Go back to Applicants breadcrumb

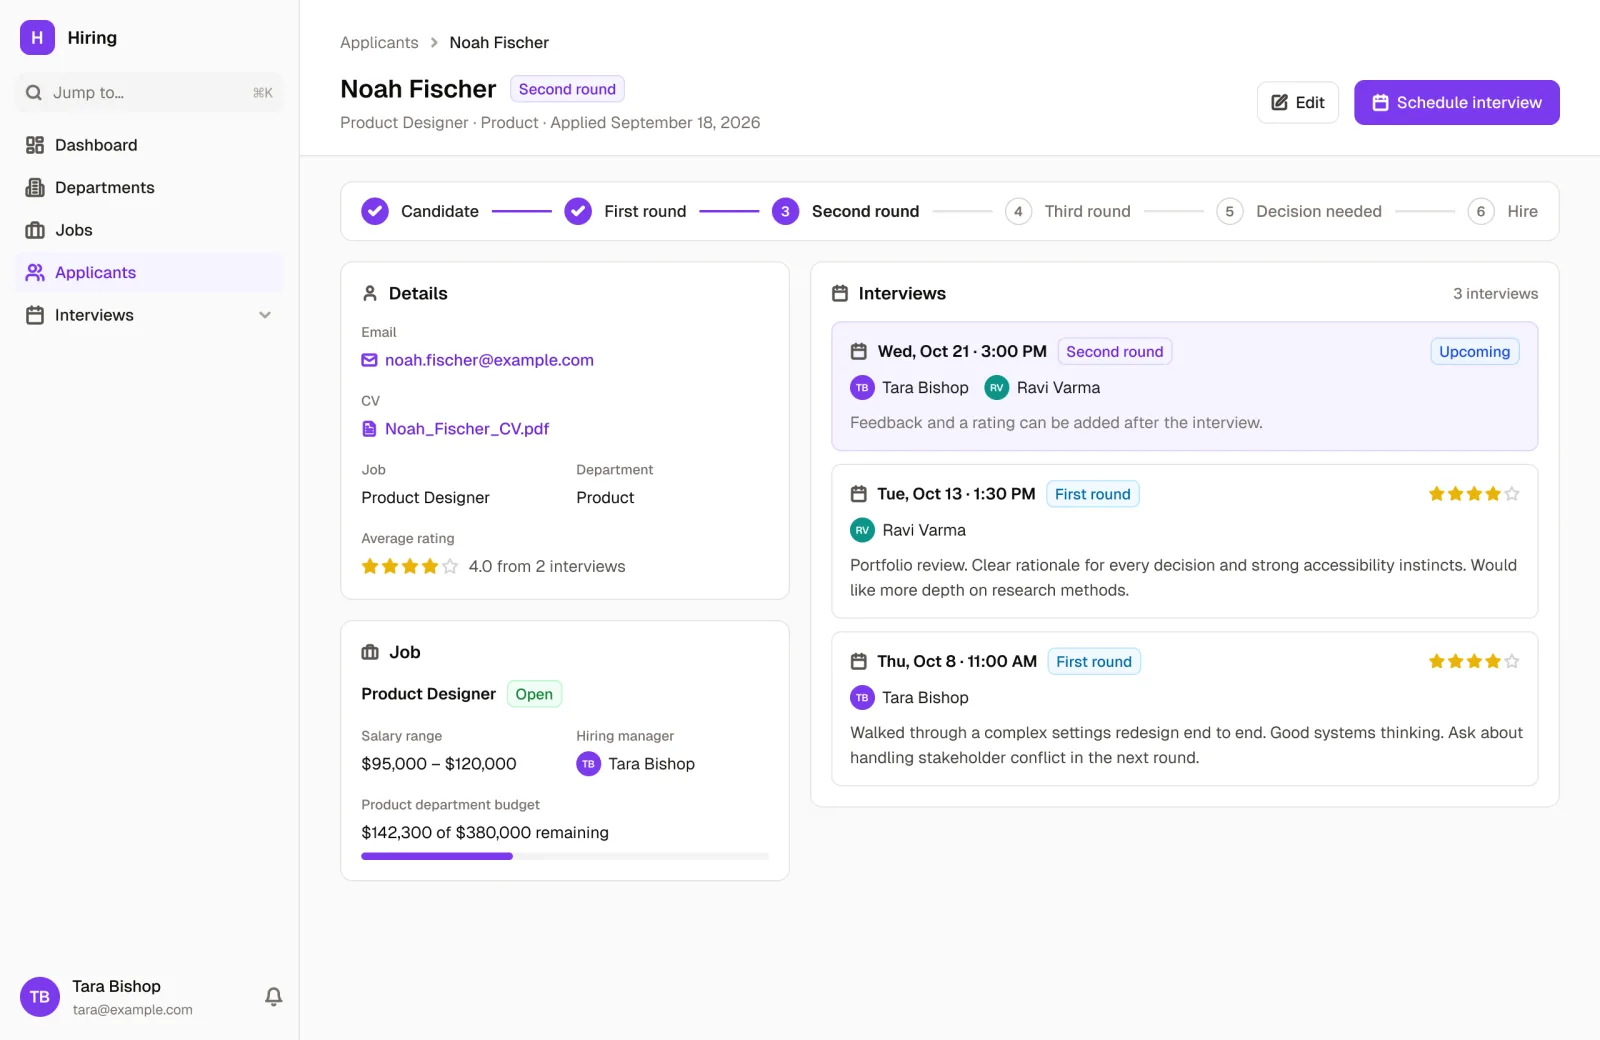[x=379, y=43]
